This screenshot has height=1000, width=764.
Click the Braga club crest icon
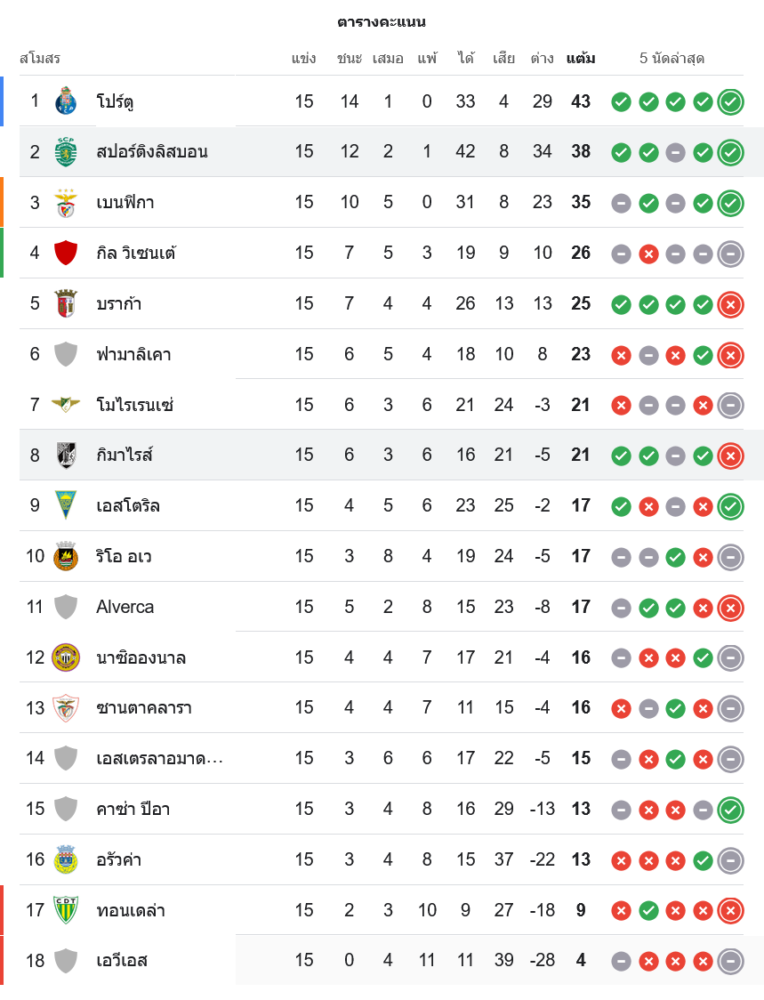[x=66, y=303]
